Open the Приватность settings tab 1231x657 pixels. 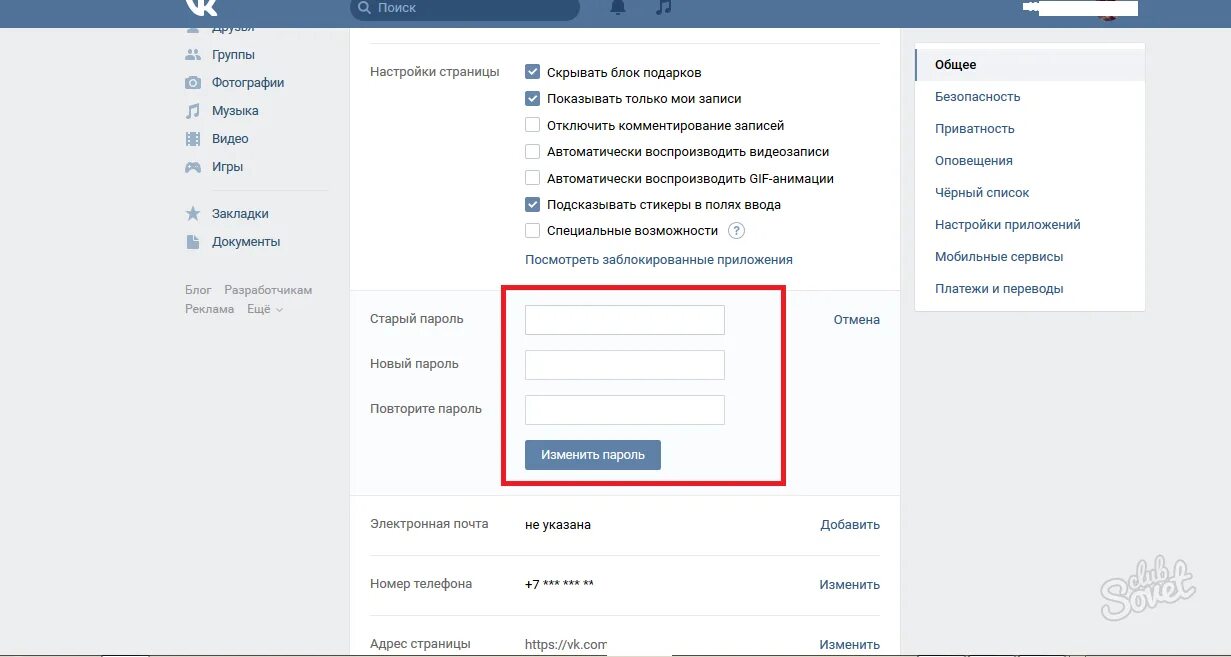coord(1030,129)
